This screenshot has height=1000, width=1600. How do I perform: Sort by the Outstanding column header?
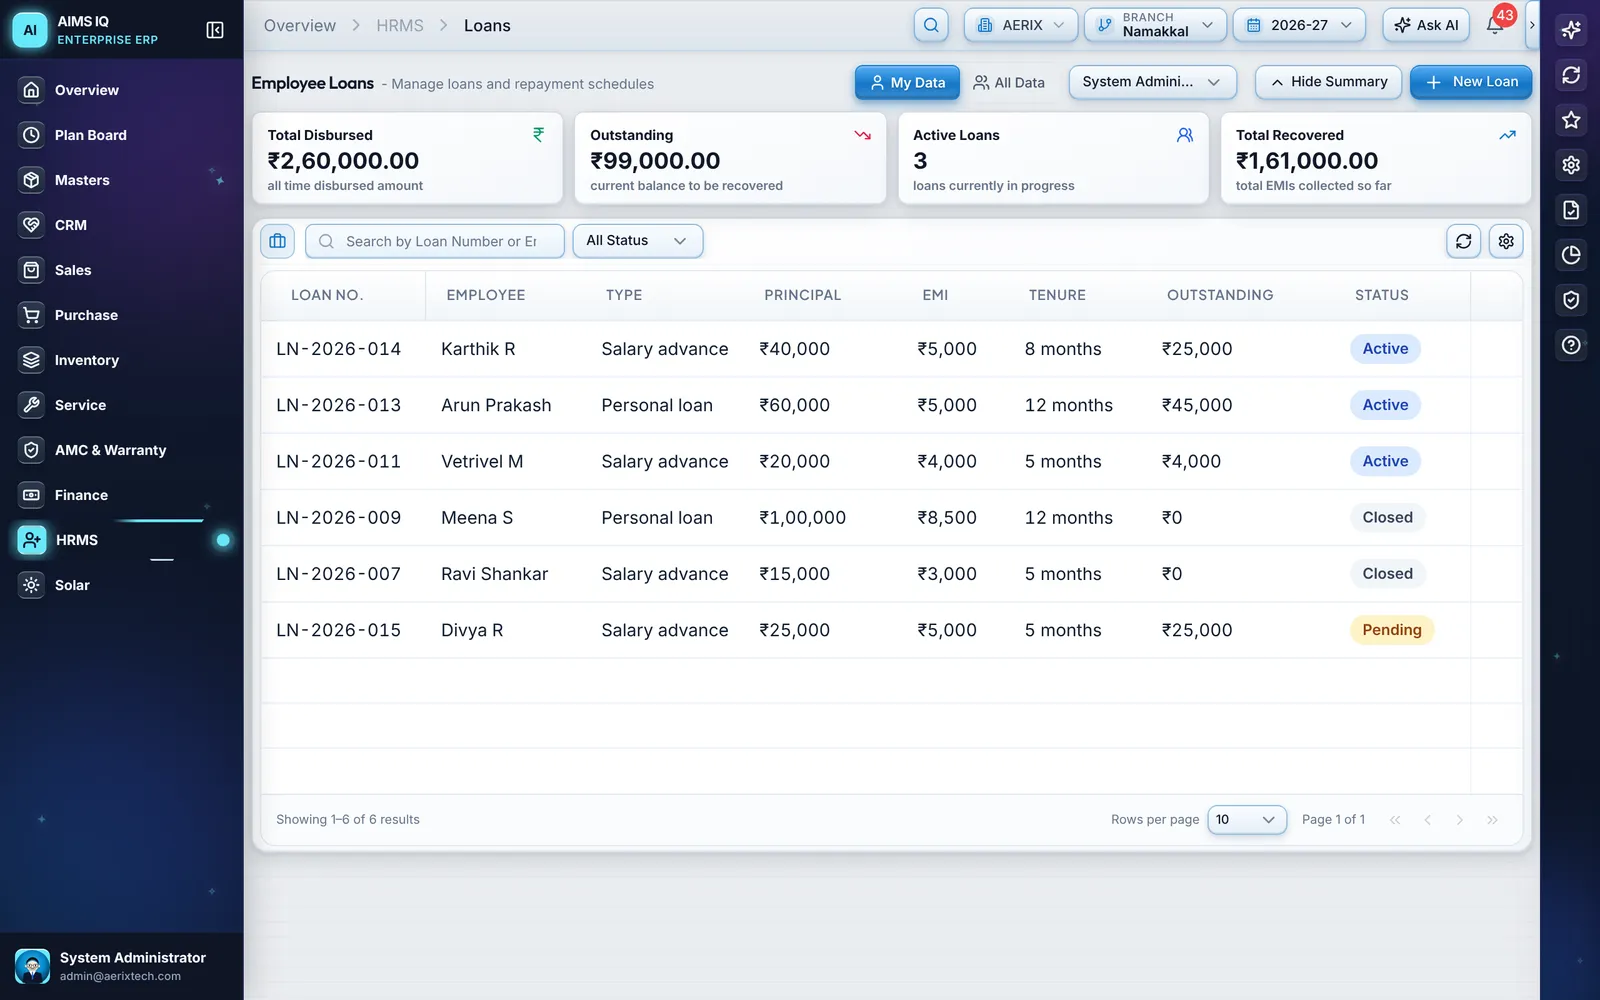coord(1220,295)
